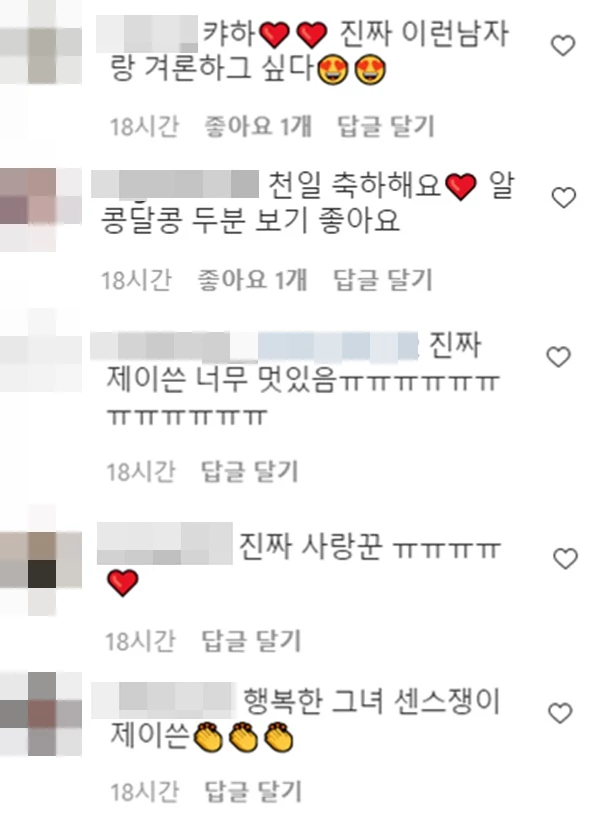Like the comment about wanting to marry

coord(563,45)
